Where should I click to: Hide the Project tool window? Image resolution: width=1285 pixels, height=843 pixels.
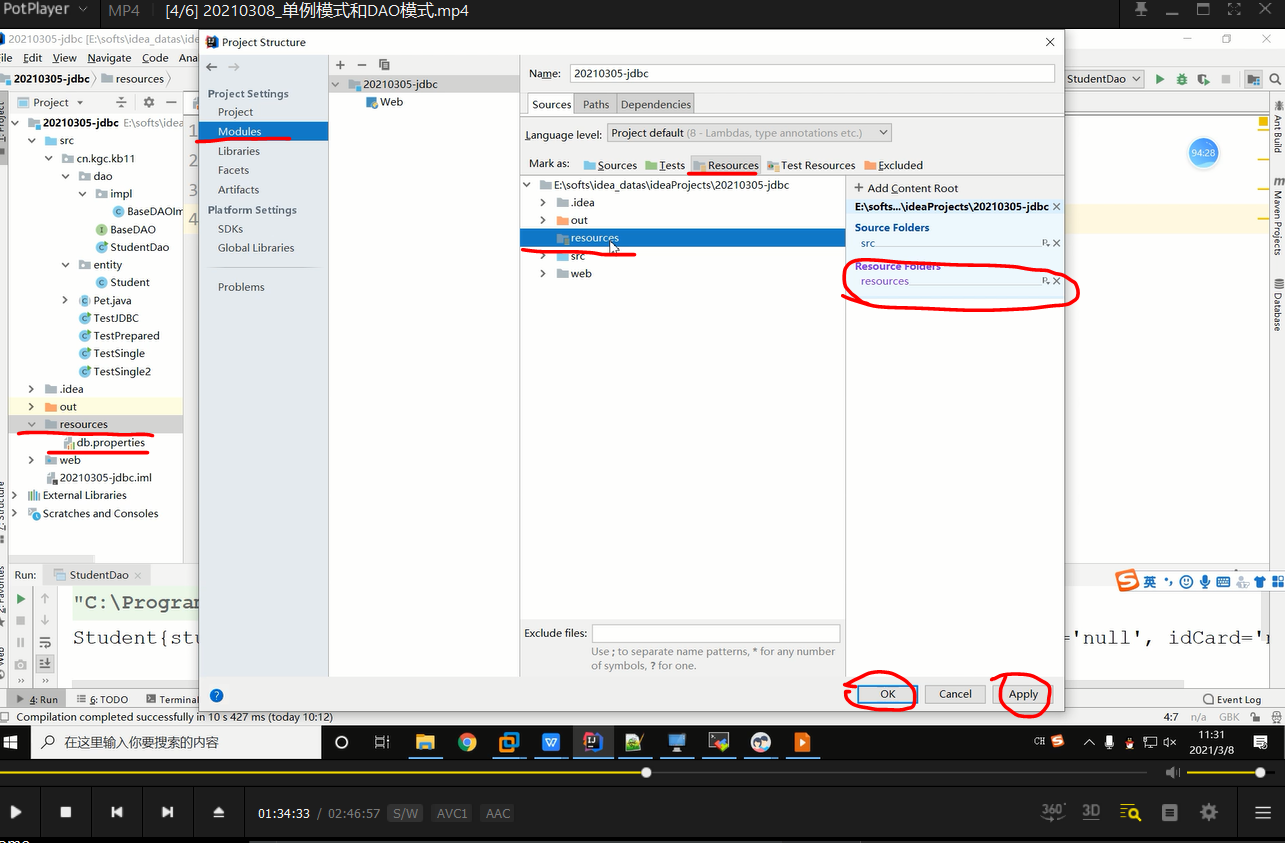coord(172,102)
